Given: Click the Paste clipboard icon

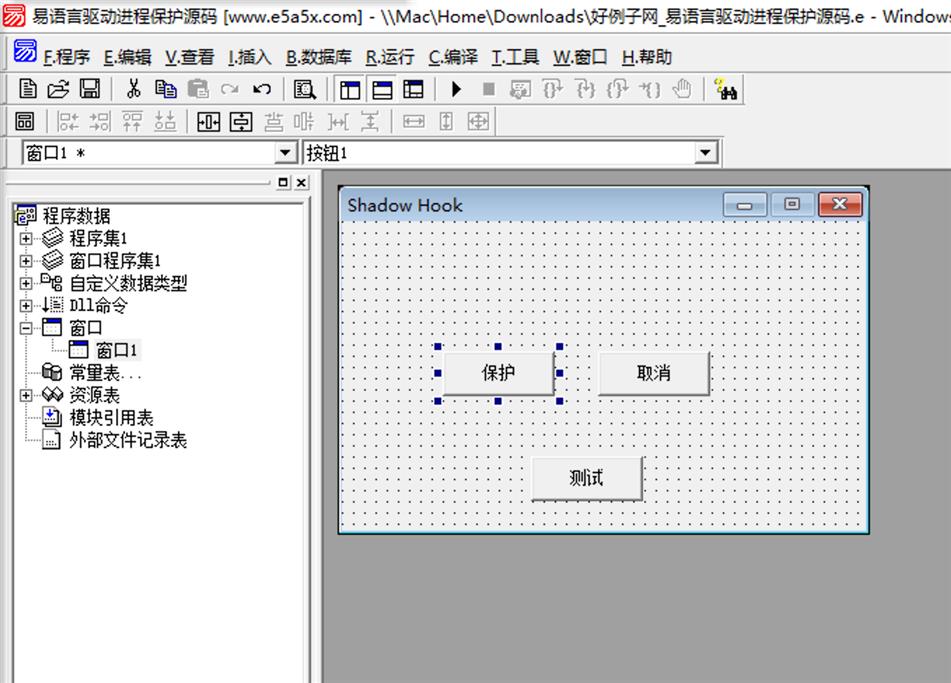Looking at the screenshot, I should [198, 89].
